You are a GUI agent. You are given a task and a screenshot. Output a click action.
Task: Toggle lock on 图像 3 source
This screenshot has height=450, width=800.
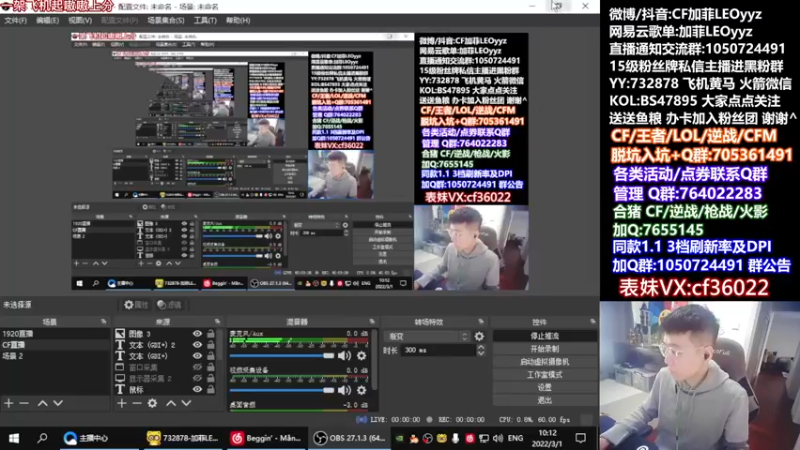click(211, 334)
